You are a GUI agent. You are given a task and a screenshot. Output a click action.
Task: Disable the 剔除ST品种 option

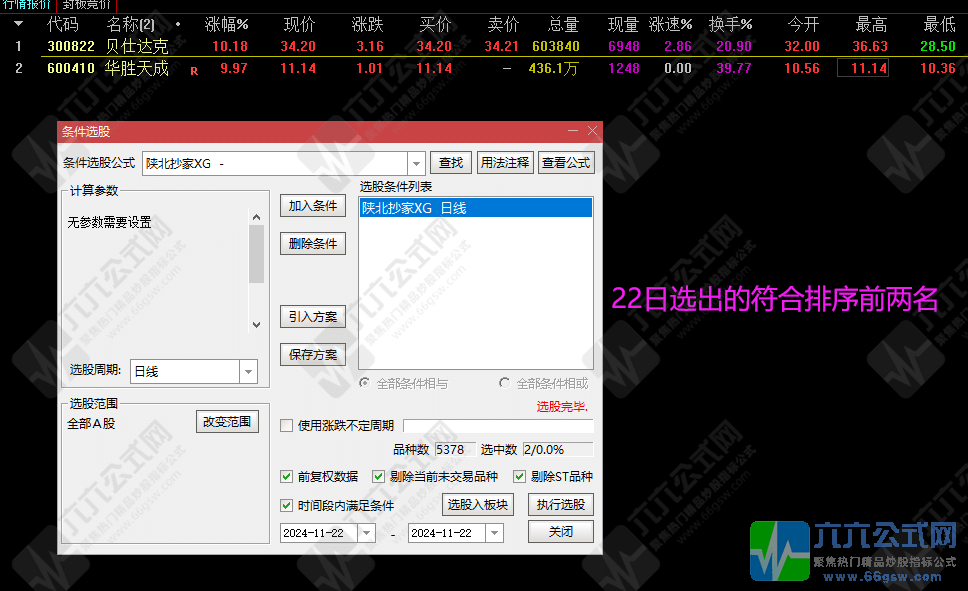click(520, 476)
